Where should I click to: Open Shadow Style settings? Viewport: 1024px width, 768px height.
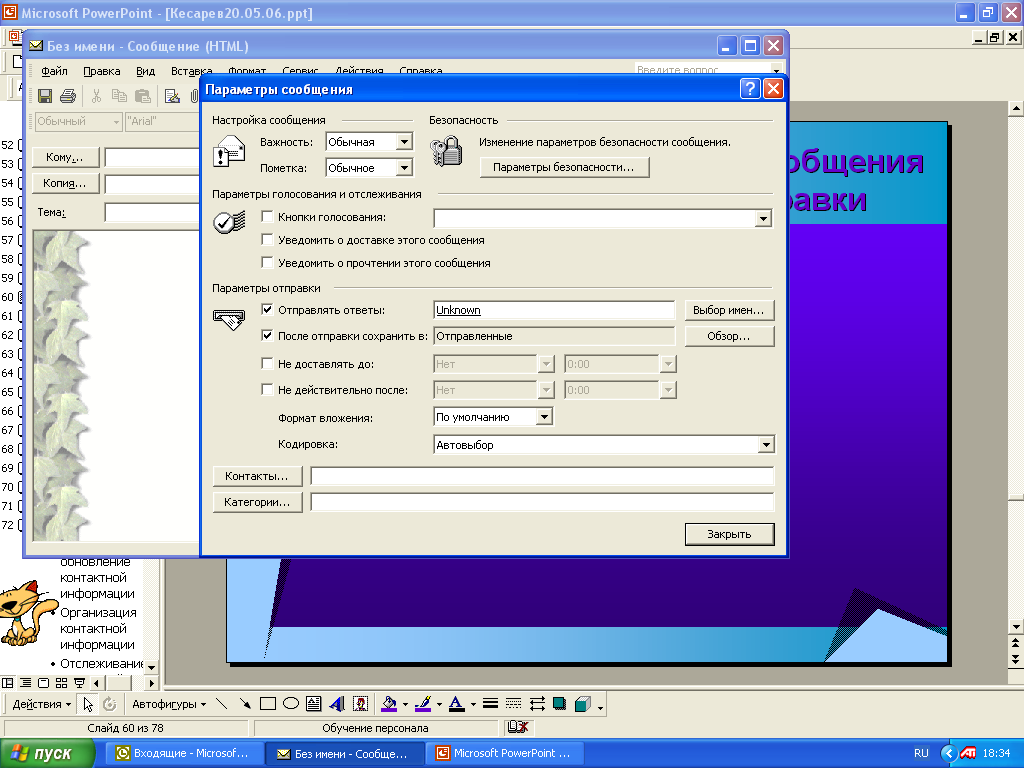[x=560, y=703]
